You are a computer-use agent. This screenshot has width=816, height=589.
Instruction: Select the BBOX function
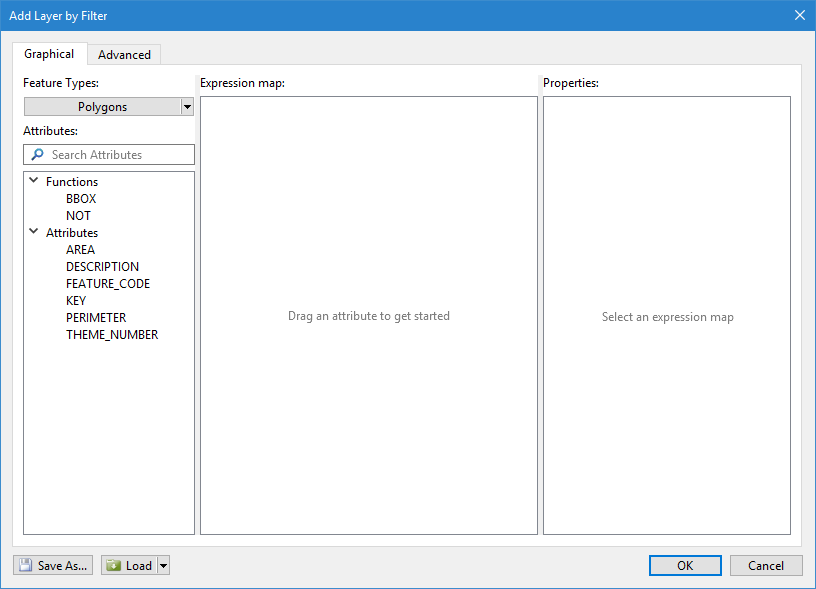(81, 199)
